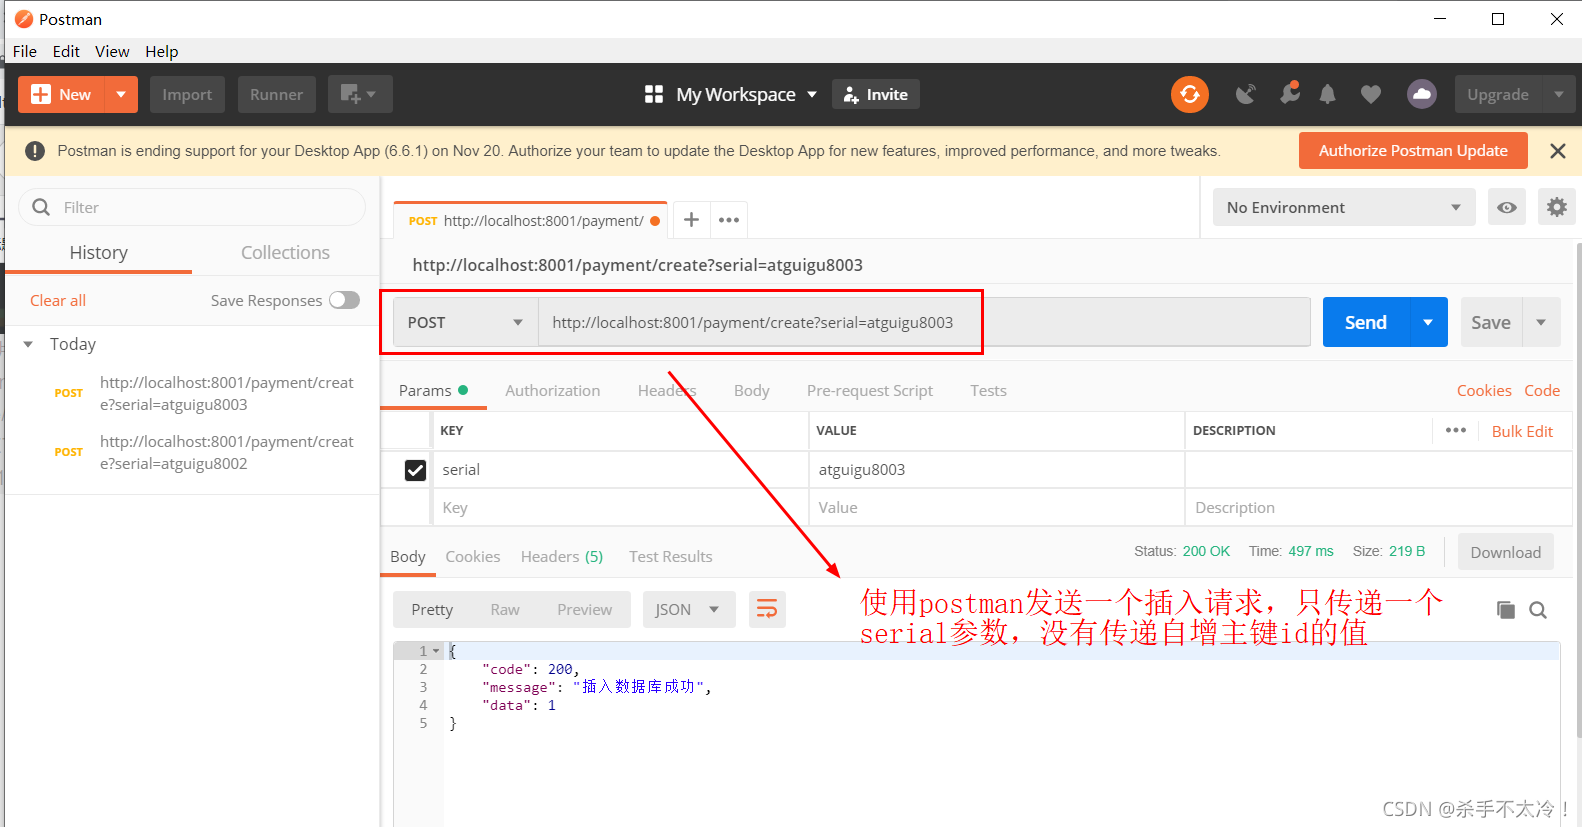Click params table options three dots
The image size is (1582, 827).
(x=1456, y=430)
